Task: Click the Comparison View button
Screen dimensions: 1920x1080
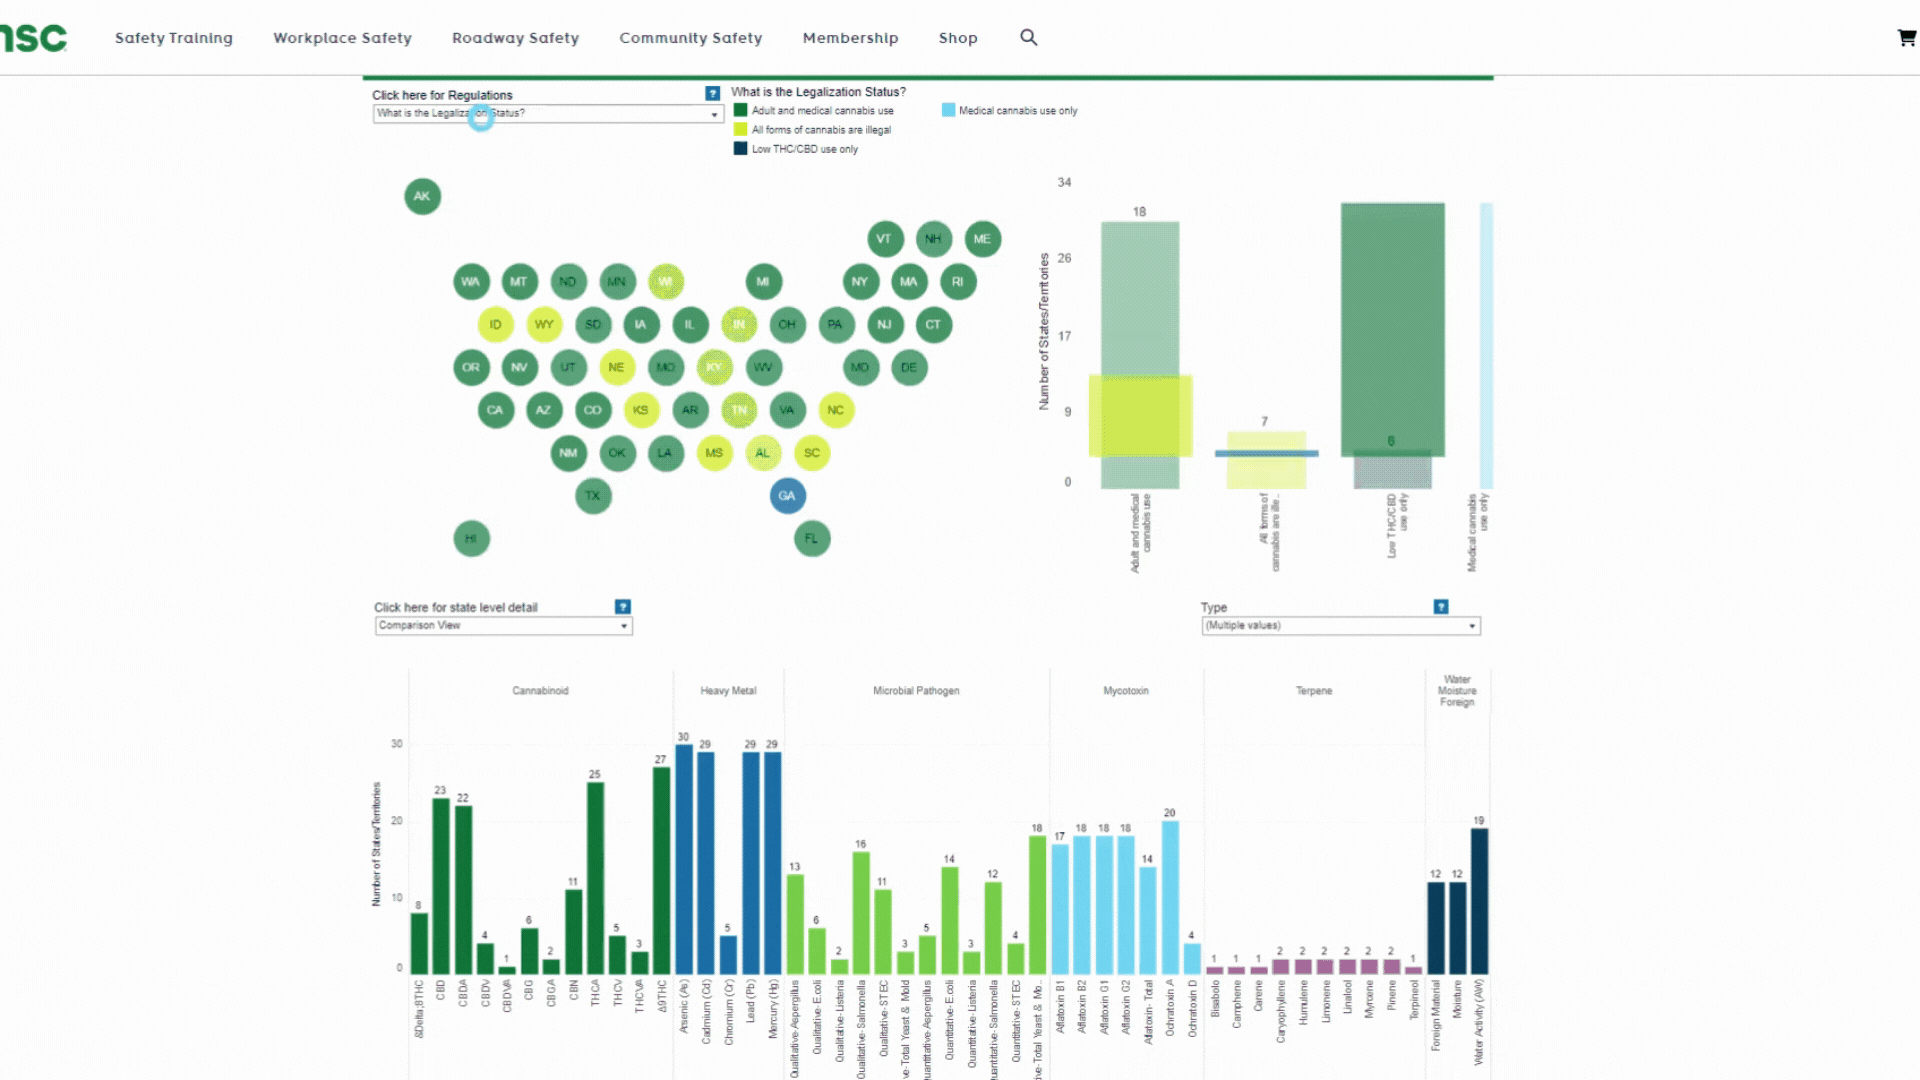Action: (x=501, y=625)
